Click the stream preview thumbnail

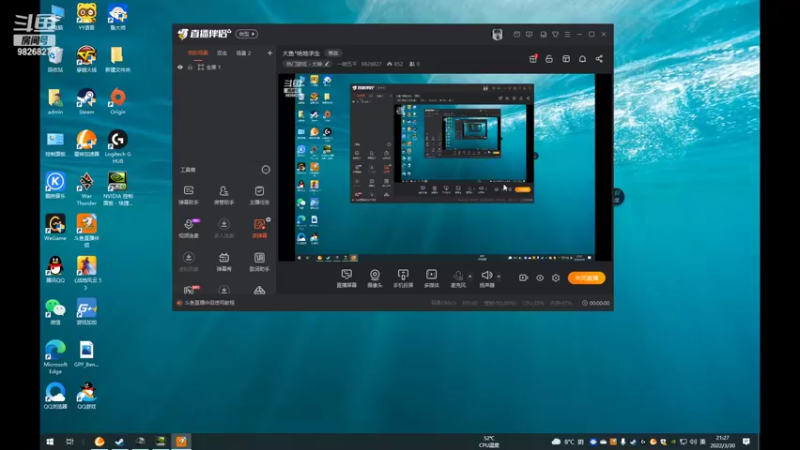[445, 168]
